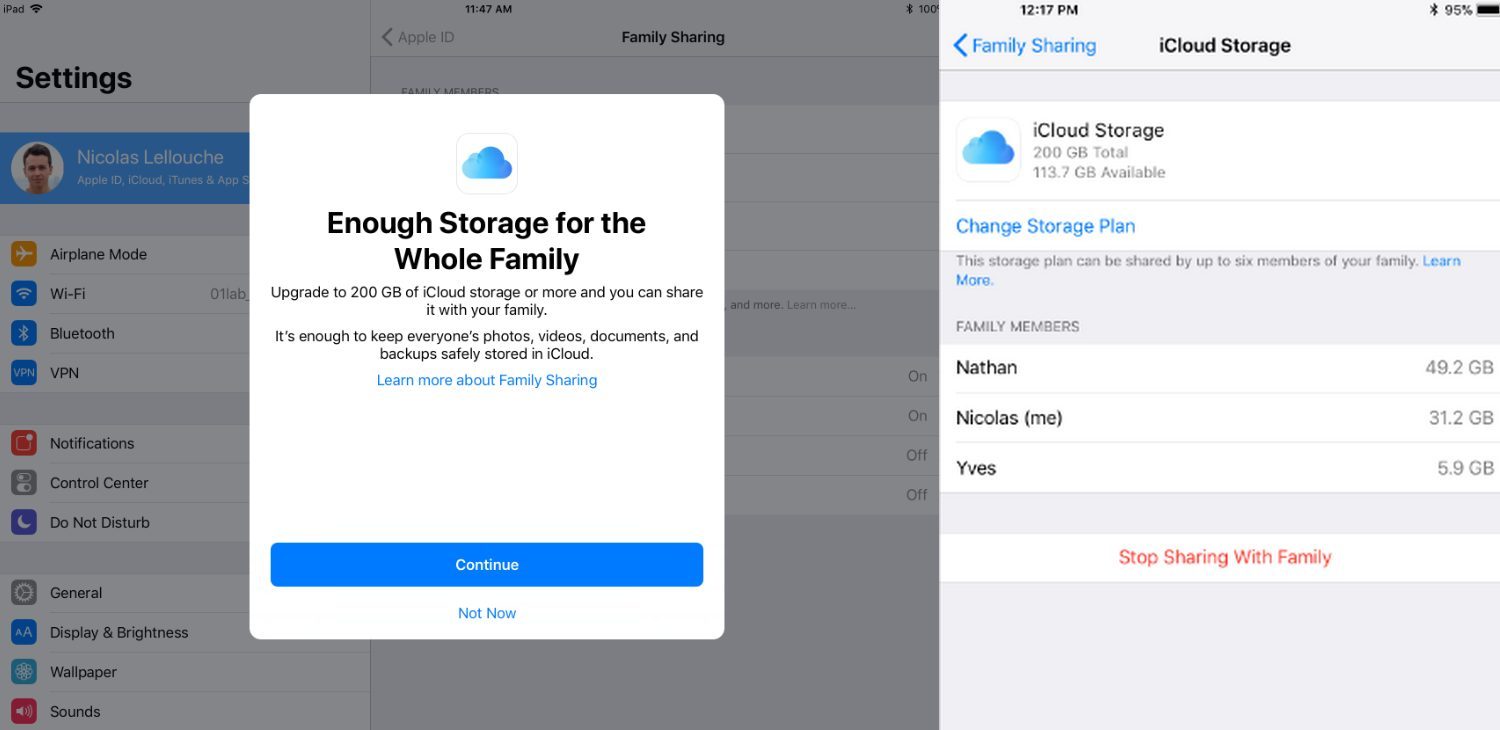This screenshot has height=730, width=1500.
Task: Tap the Nicolas Lellouche account name
Action: [150, 157]
